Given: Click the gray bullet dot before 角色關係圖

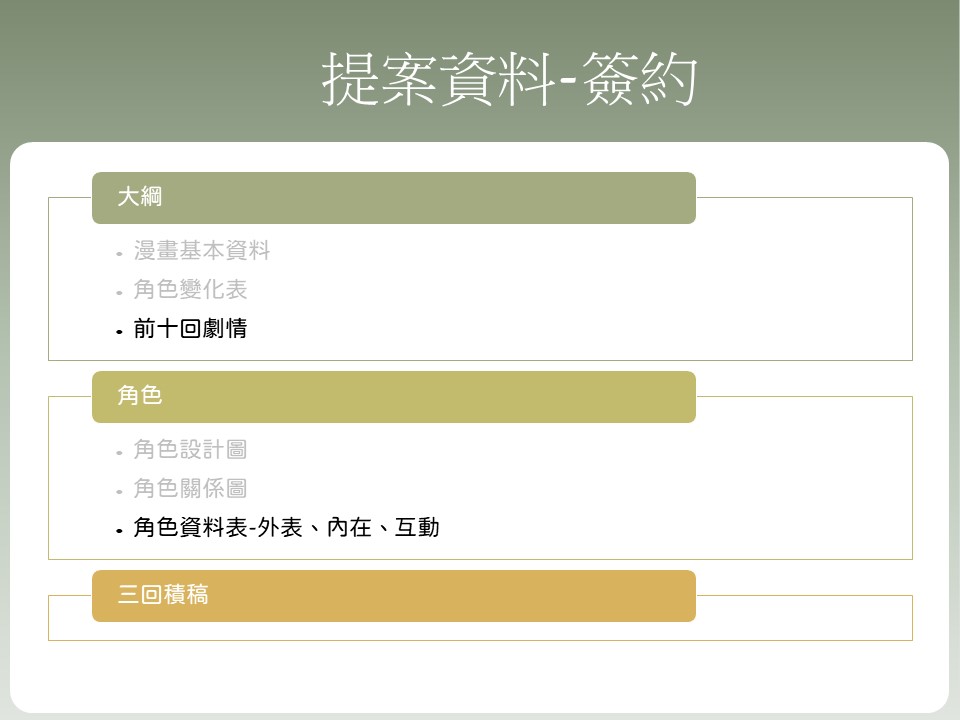Looking at the screenshot, I should tap(119, 491).
